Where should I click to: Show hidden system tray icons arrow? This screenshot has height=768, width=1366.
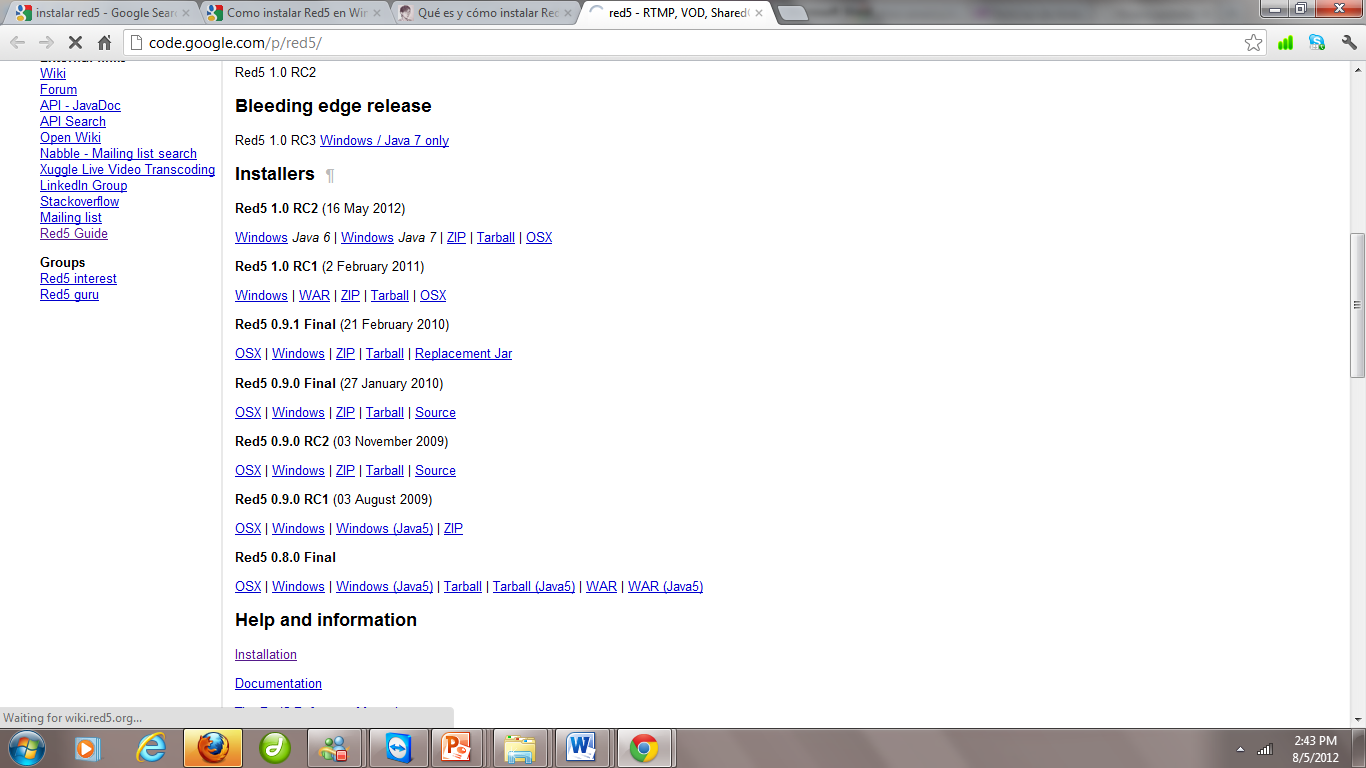tap(1241, 749)
